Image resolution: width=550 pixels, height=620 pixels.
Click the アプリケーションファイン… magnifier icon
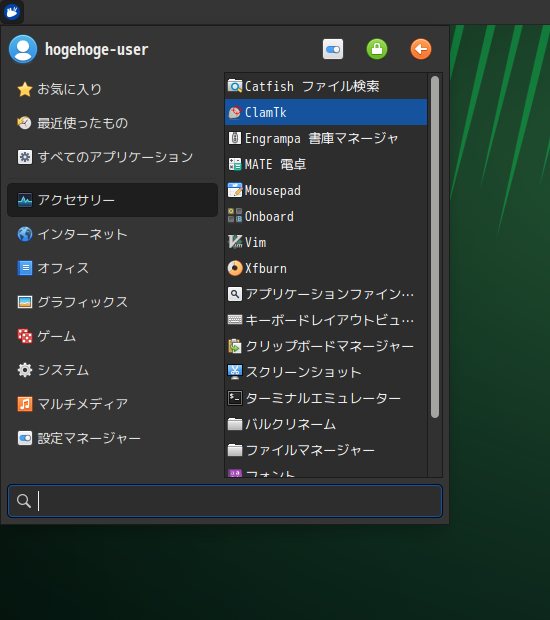pos(235,294)
